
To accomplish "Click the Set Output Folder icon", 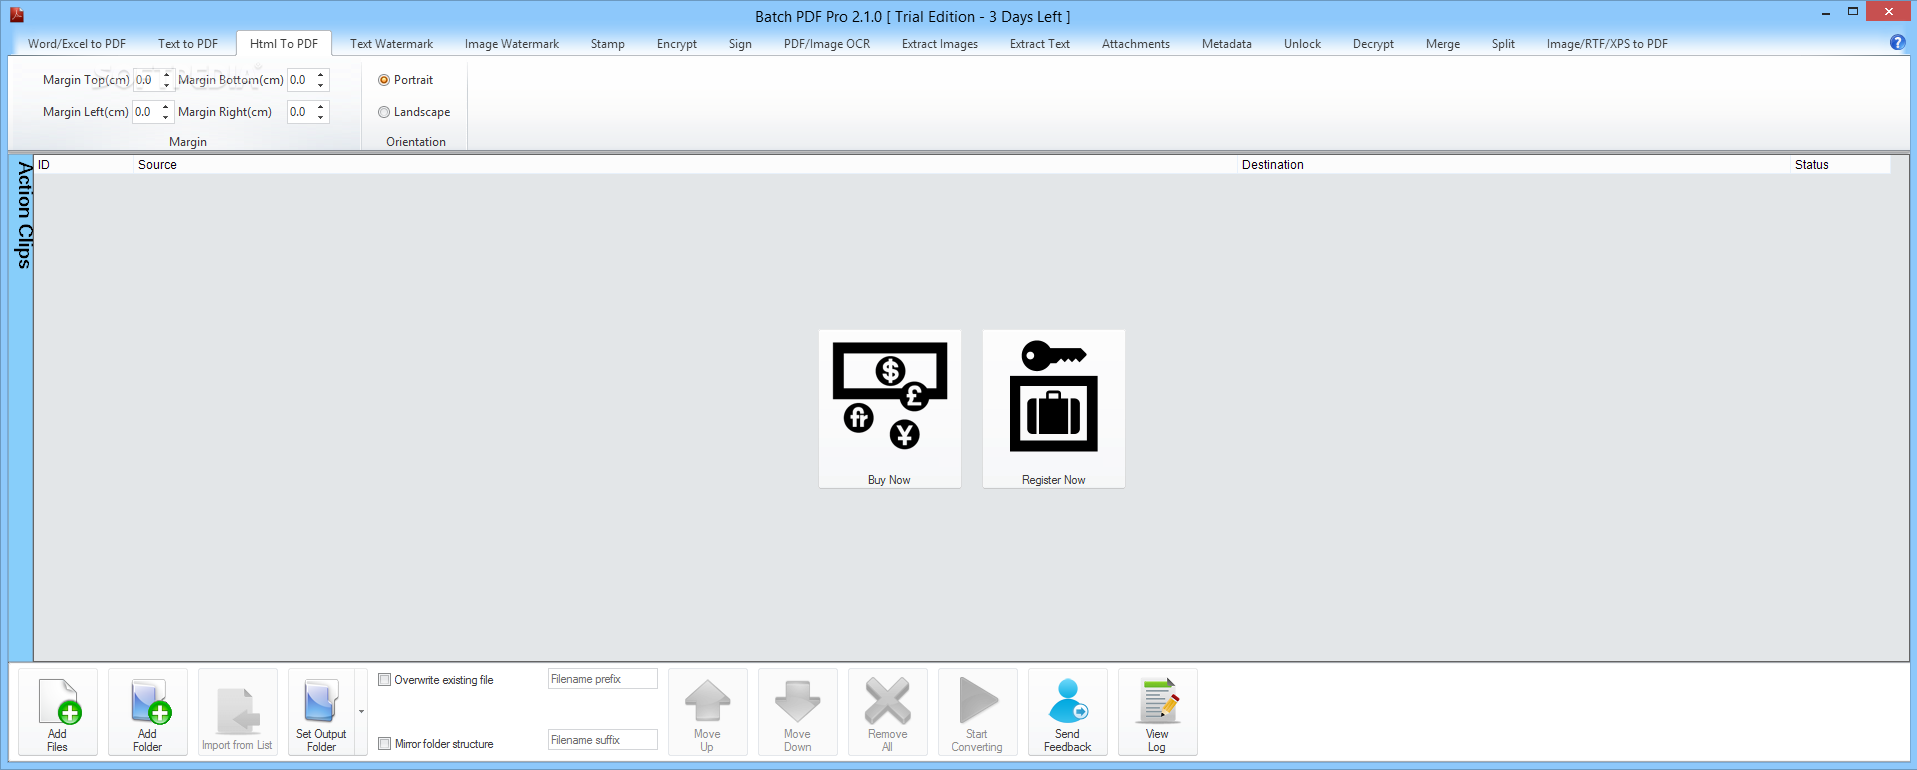I will coord(321,701).
